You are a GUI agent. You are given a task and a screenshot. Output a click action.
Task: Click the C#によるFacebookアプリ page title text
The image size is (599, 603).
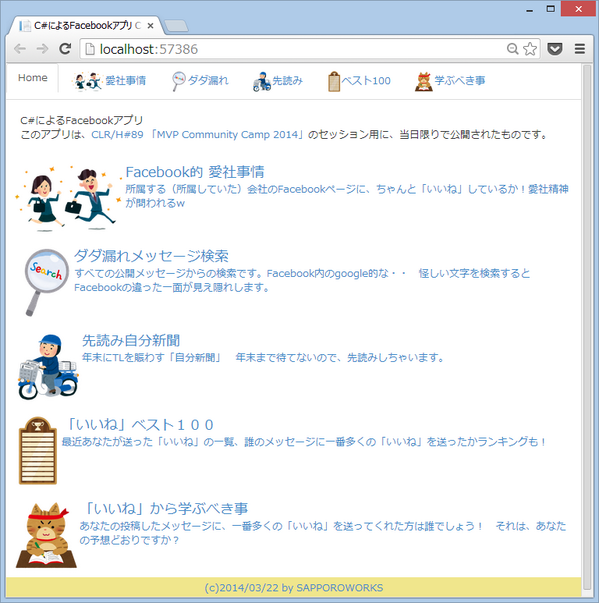point(82,120)
